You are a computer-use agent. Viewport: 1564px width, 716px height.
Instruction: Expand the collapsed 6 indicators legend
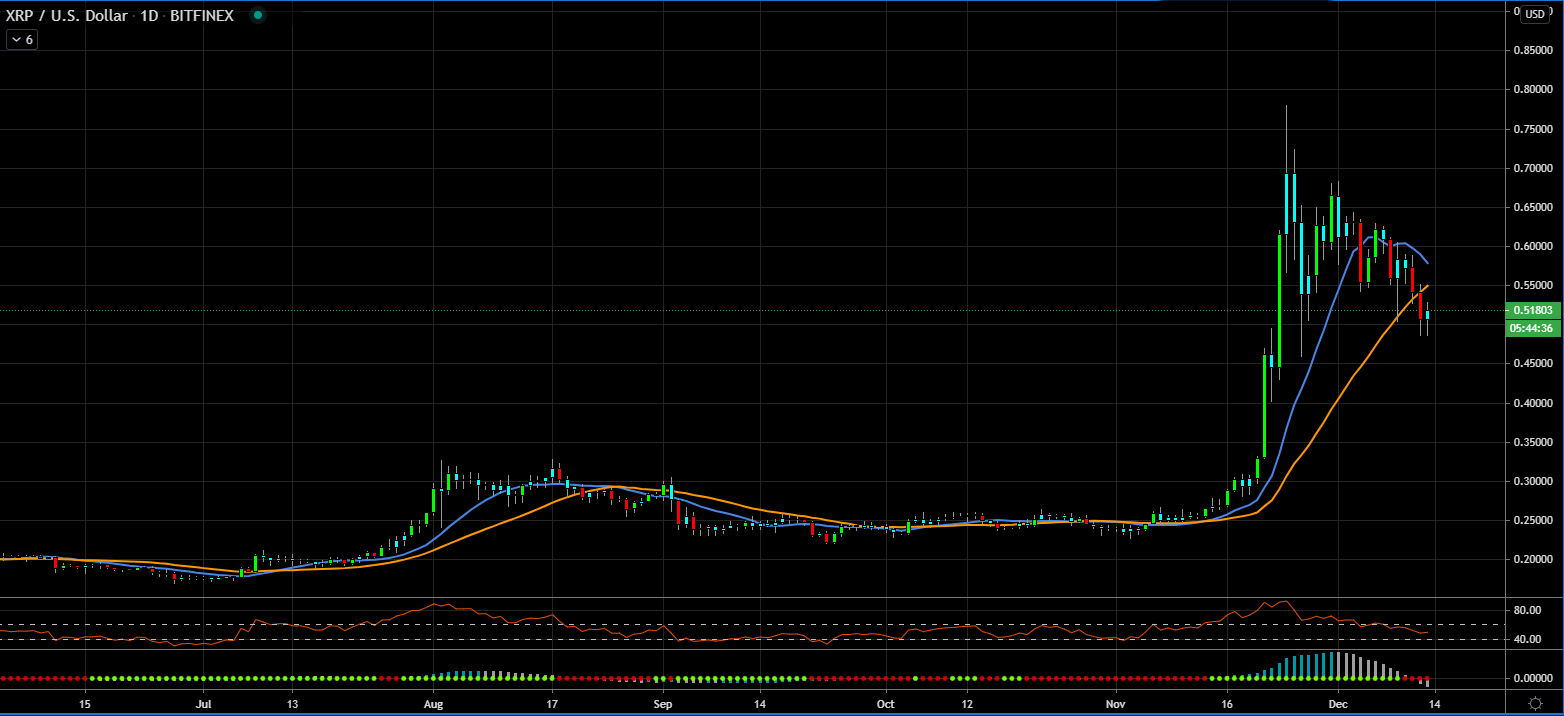coord(21,40)
